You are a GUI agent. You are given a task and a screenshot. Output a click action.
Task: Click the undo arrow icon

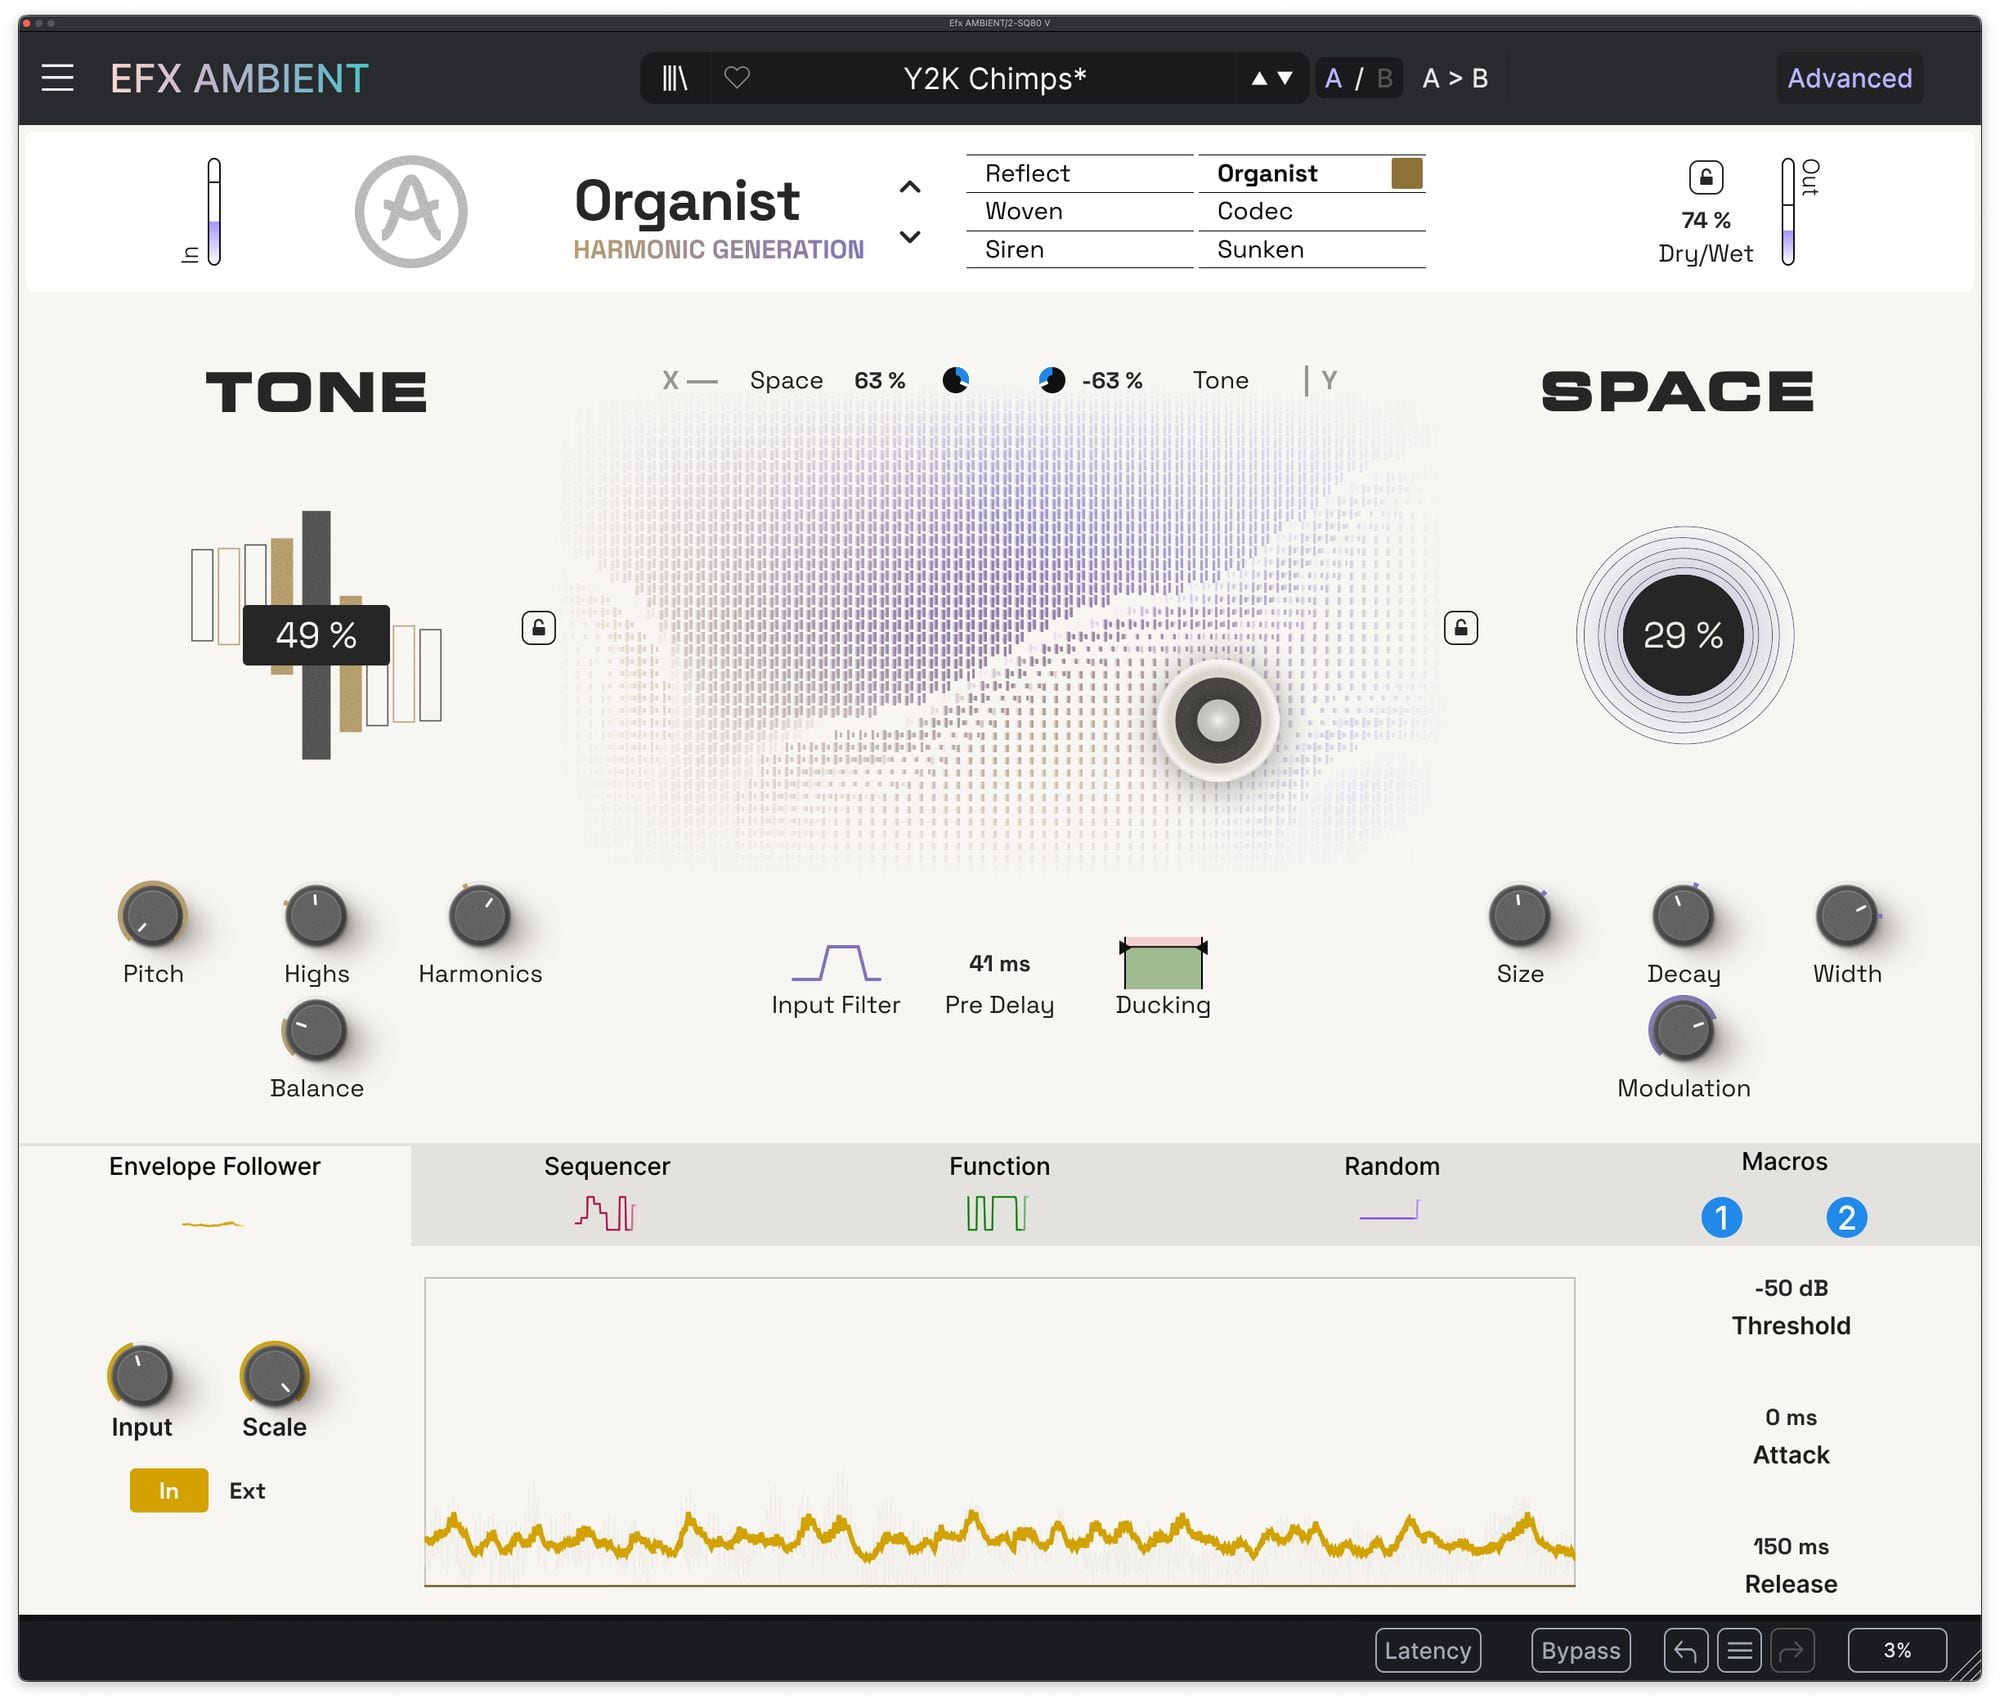pyautogui.click(x=1685, y=1650)
